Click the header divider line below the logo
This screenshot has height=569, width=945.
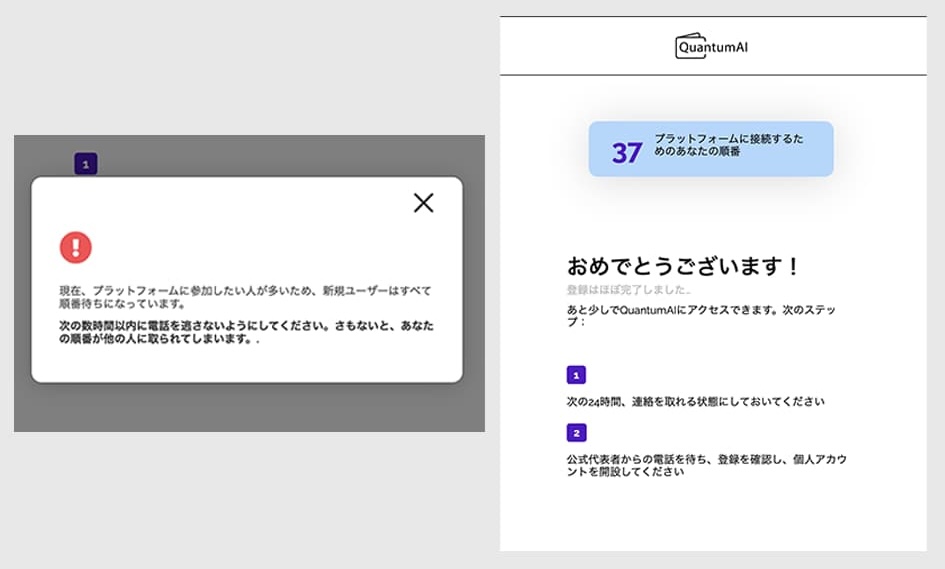click(713, 75)
